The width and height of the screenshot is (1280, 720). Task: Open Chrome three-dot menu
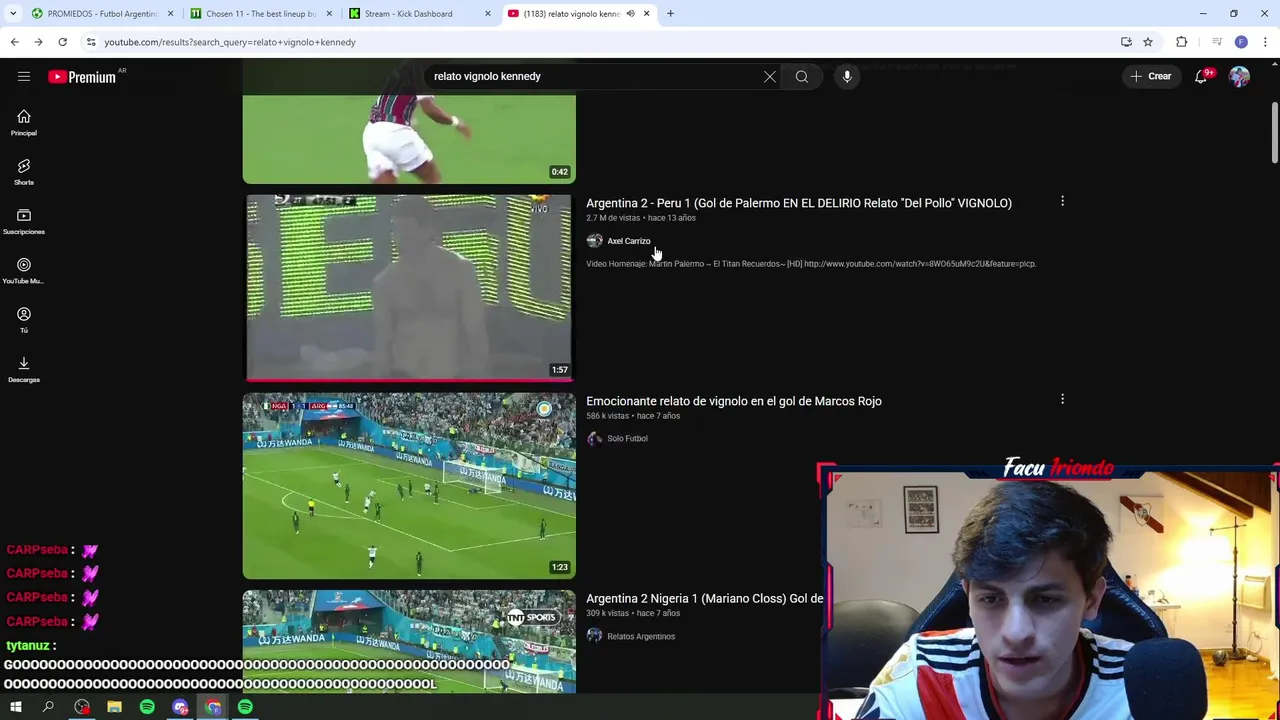(1266, 42)
